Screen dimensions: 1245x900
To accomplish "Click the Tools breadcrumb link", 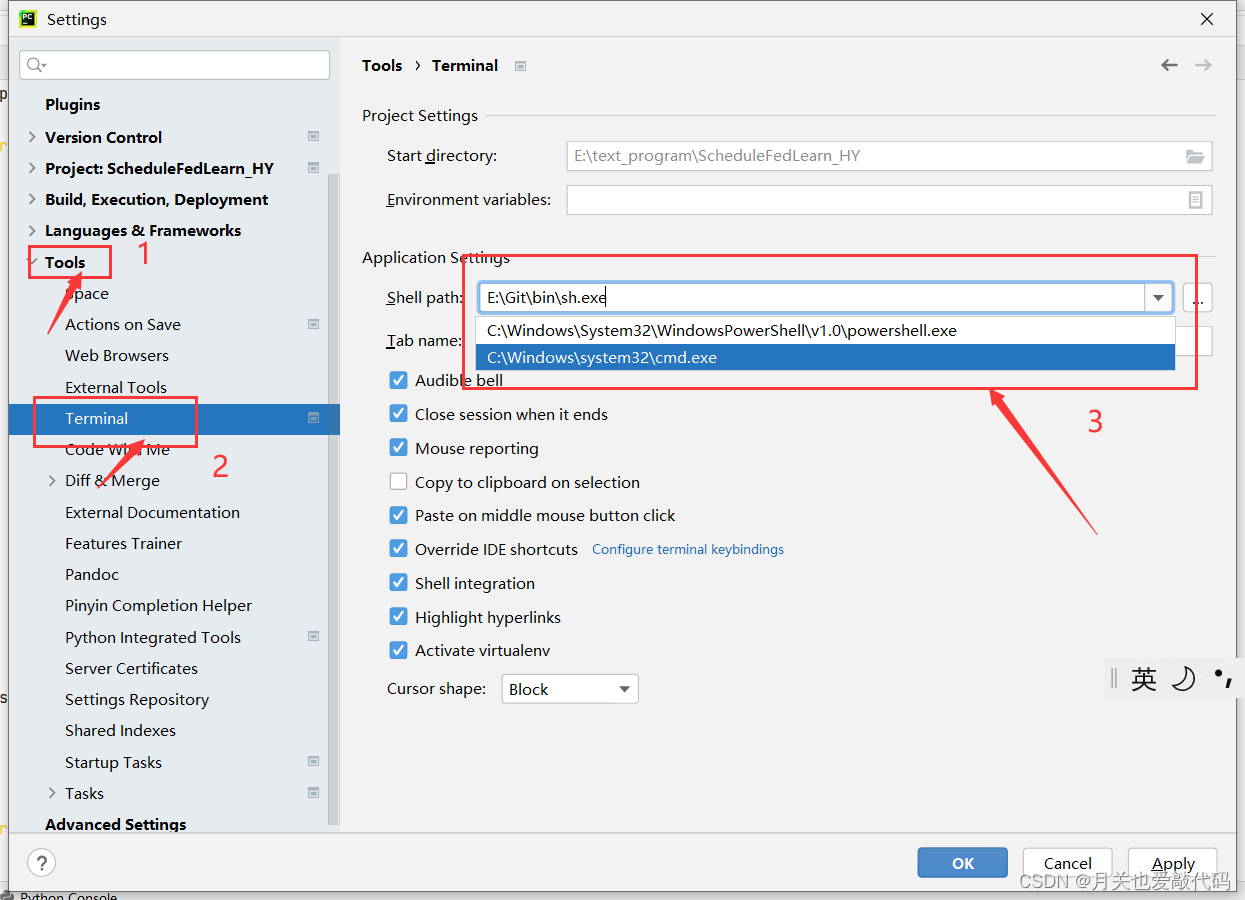I will (382, 65).
